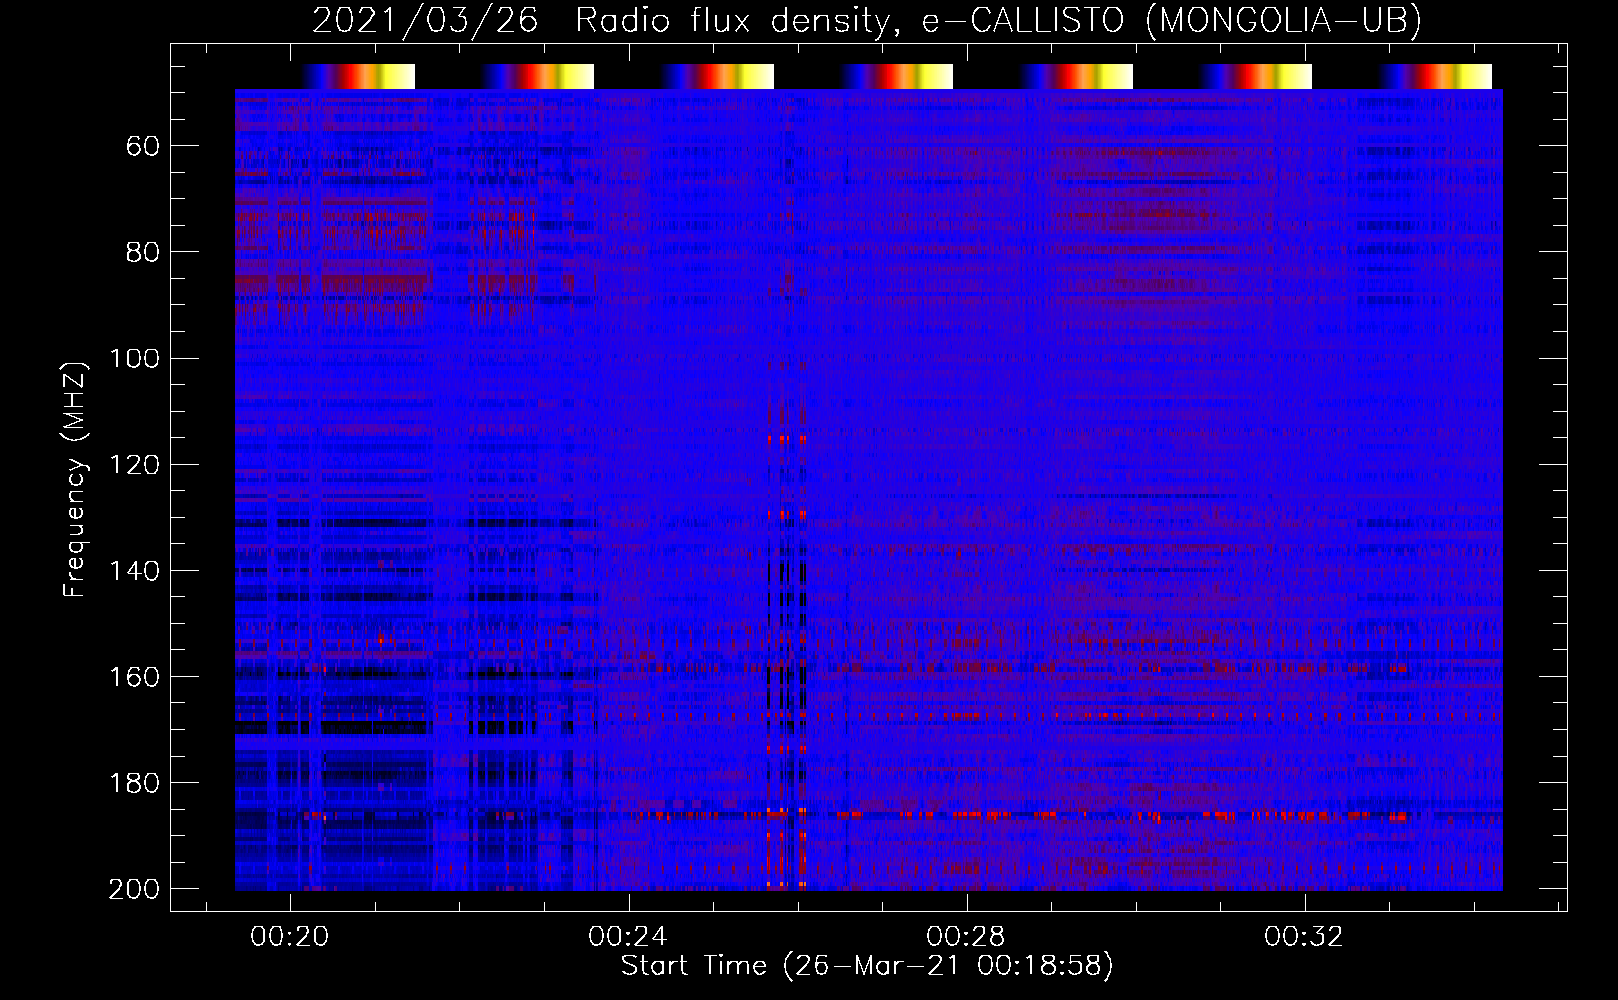Click the first color scale bar at top

coord(358,76)
